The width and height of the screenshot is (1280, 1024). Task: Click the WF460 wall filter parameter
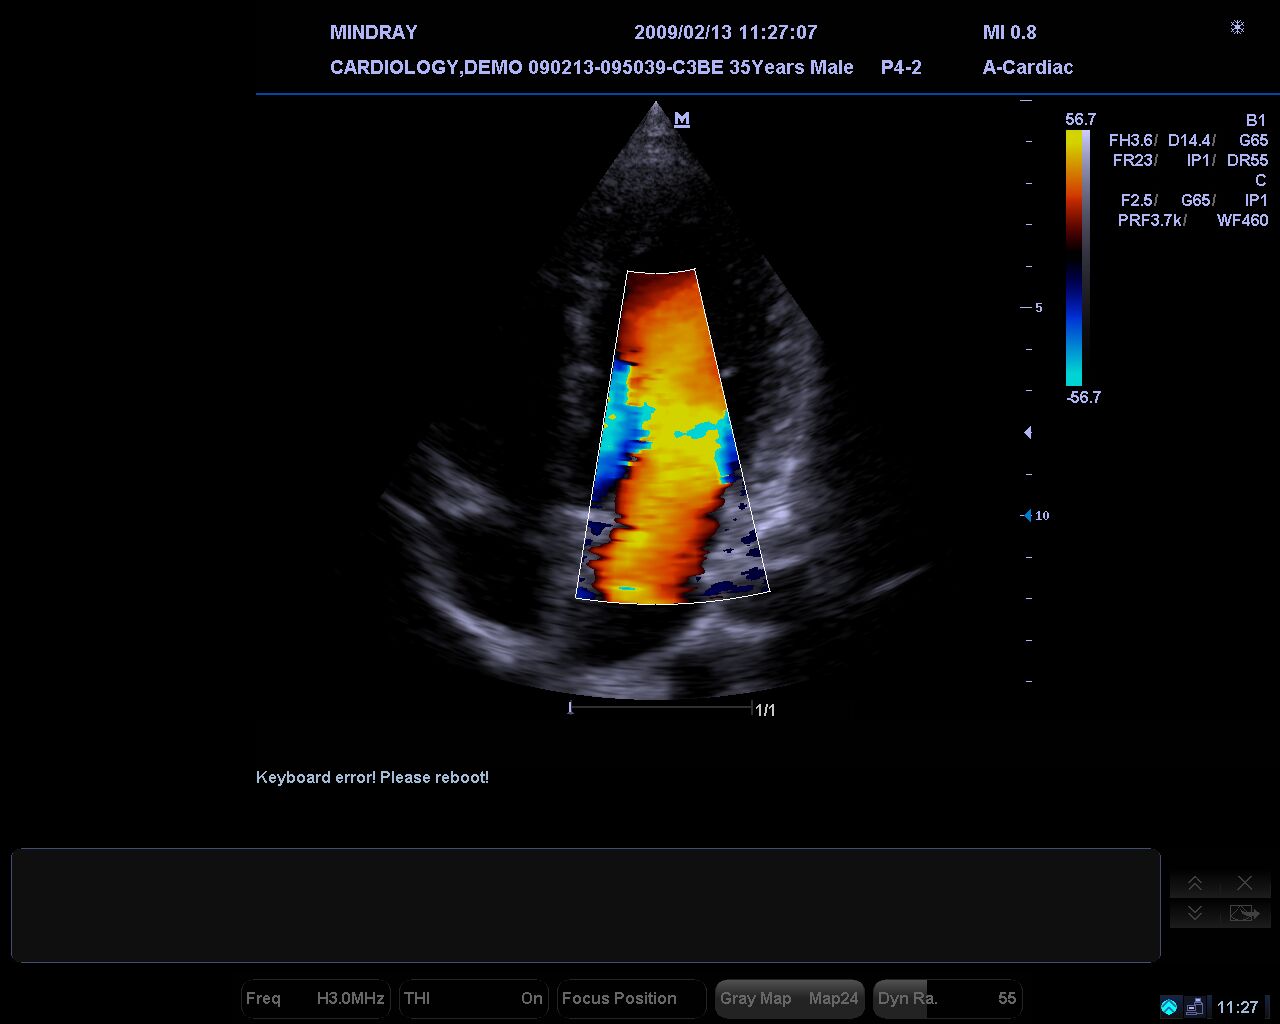[1243, 220]
